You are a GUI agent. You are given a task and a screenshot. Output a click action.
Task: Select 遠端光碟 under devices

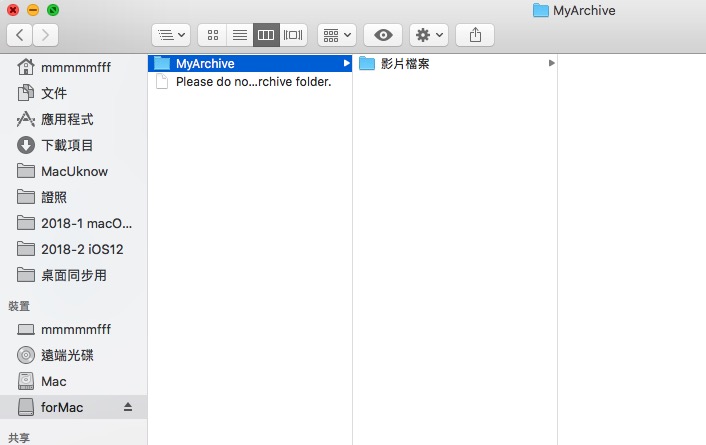coord(67,355)
